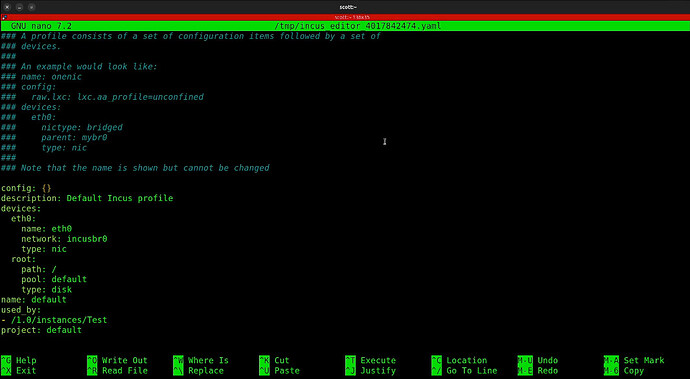The image size is (690, 379).
Task: Click the red terminal tab title bar
Action: (x=345, y=17)
